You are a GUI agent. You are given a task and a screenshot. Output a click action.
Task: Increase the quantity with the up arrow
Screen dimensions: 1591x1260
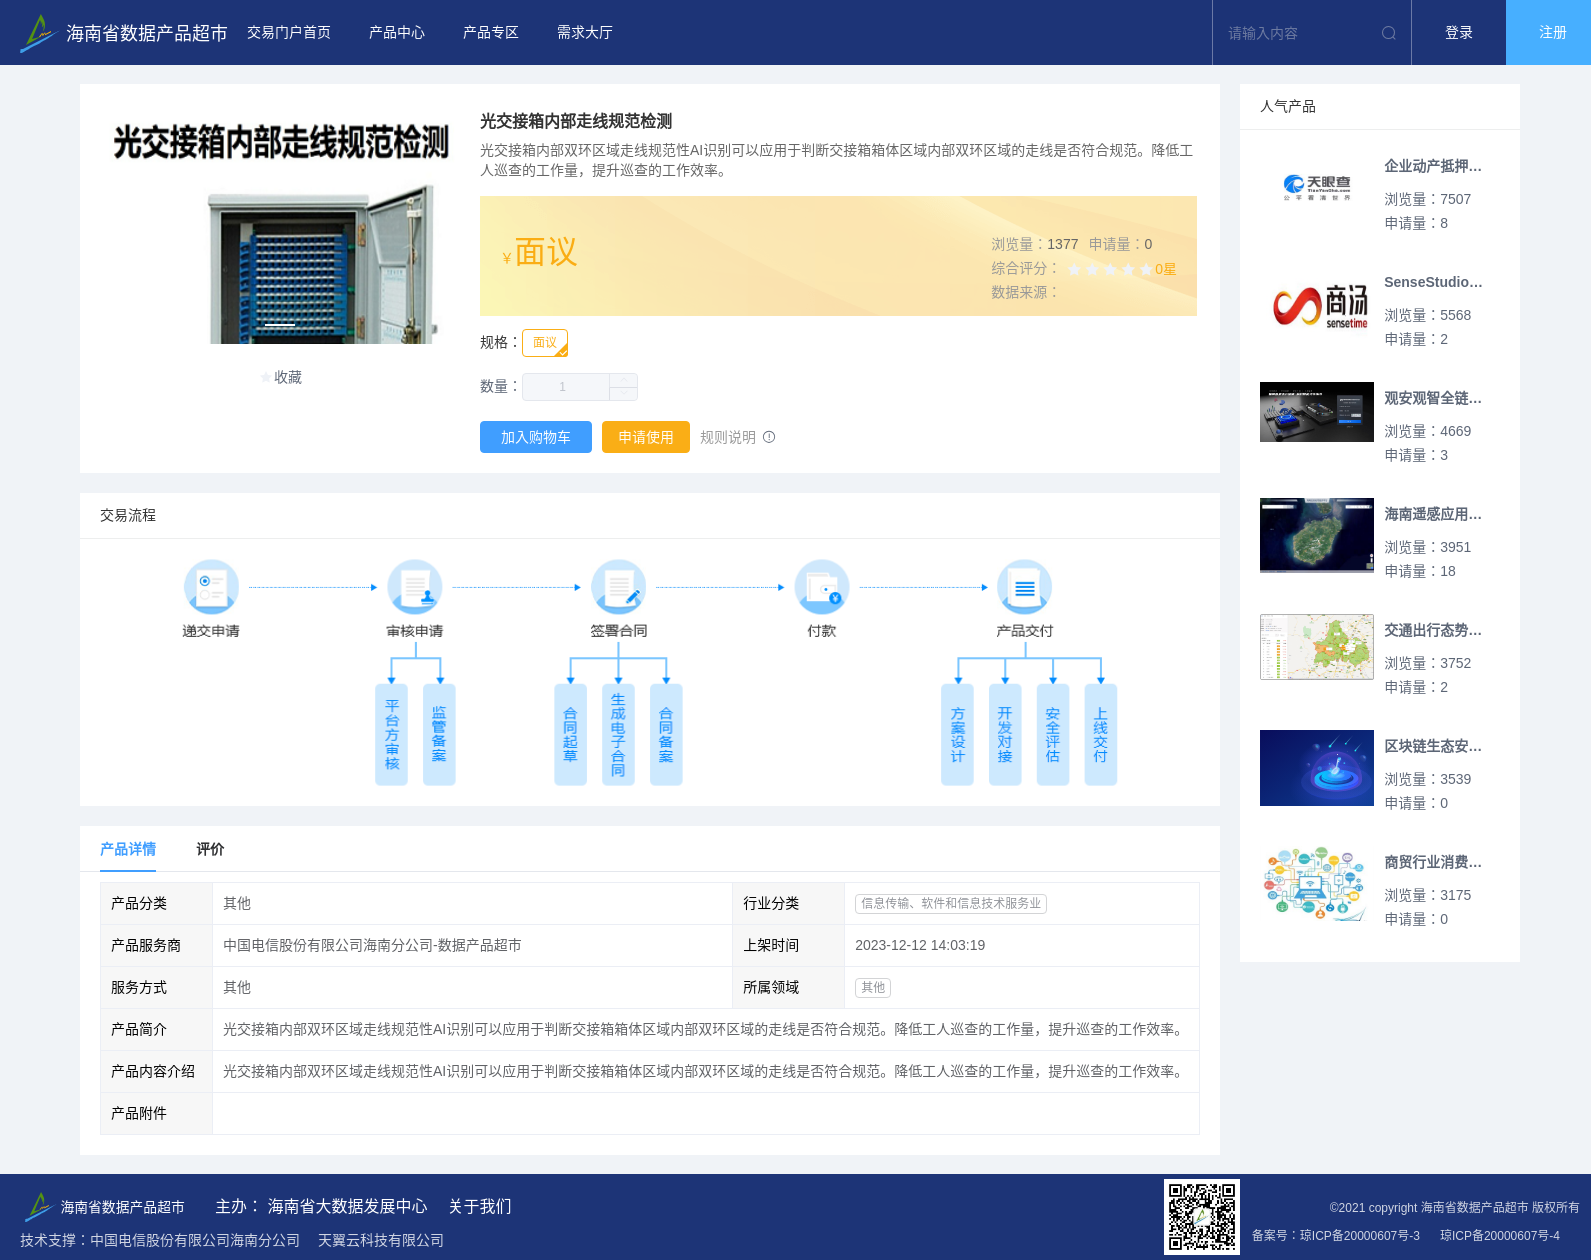point(624,380)
